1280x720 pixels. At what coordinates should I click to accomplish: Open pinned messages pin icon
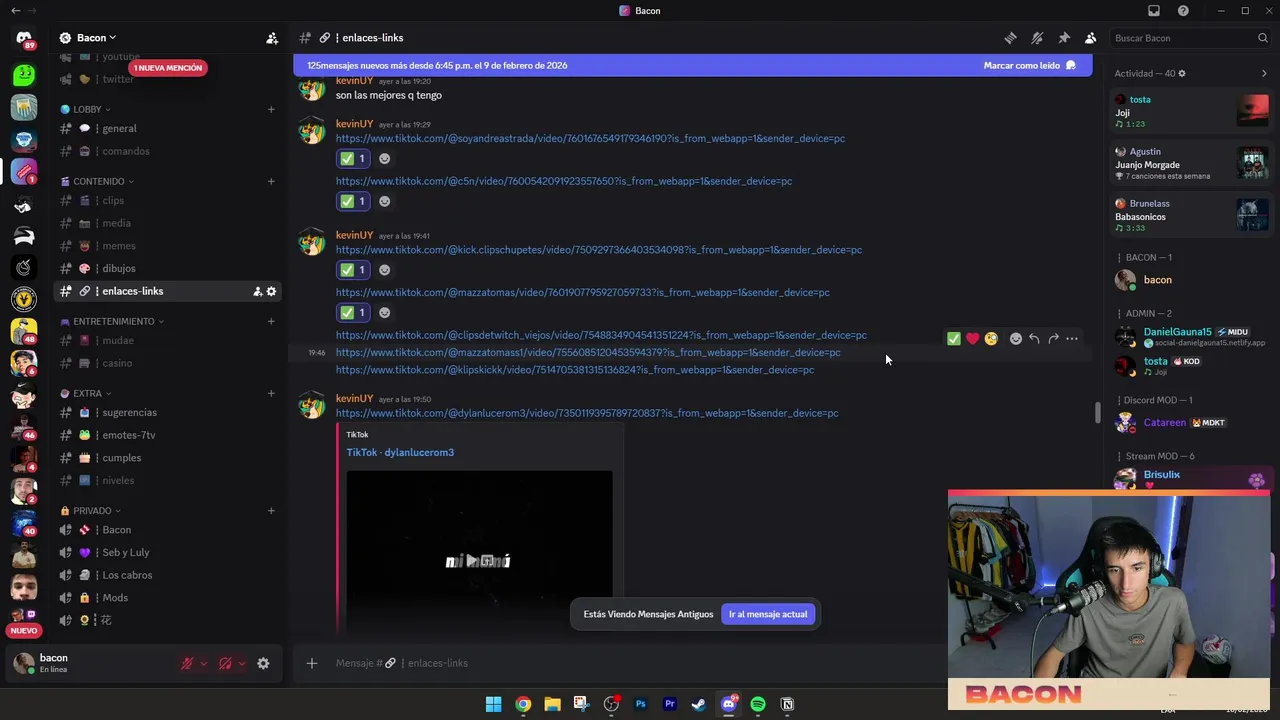pos(1064,38)
